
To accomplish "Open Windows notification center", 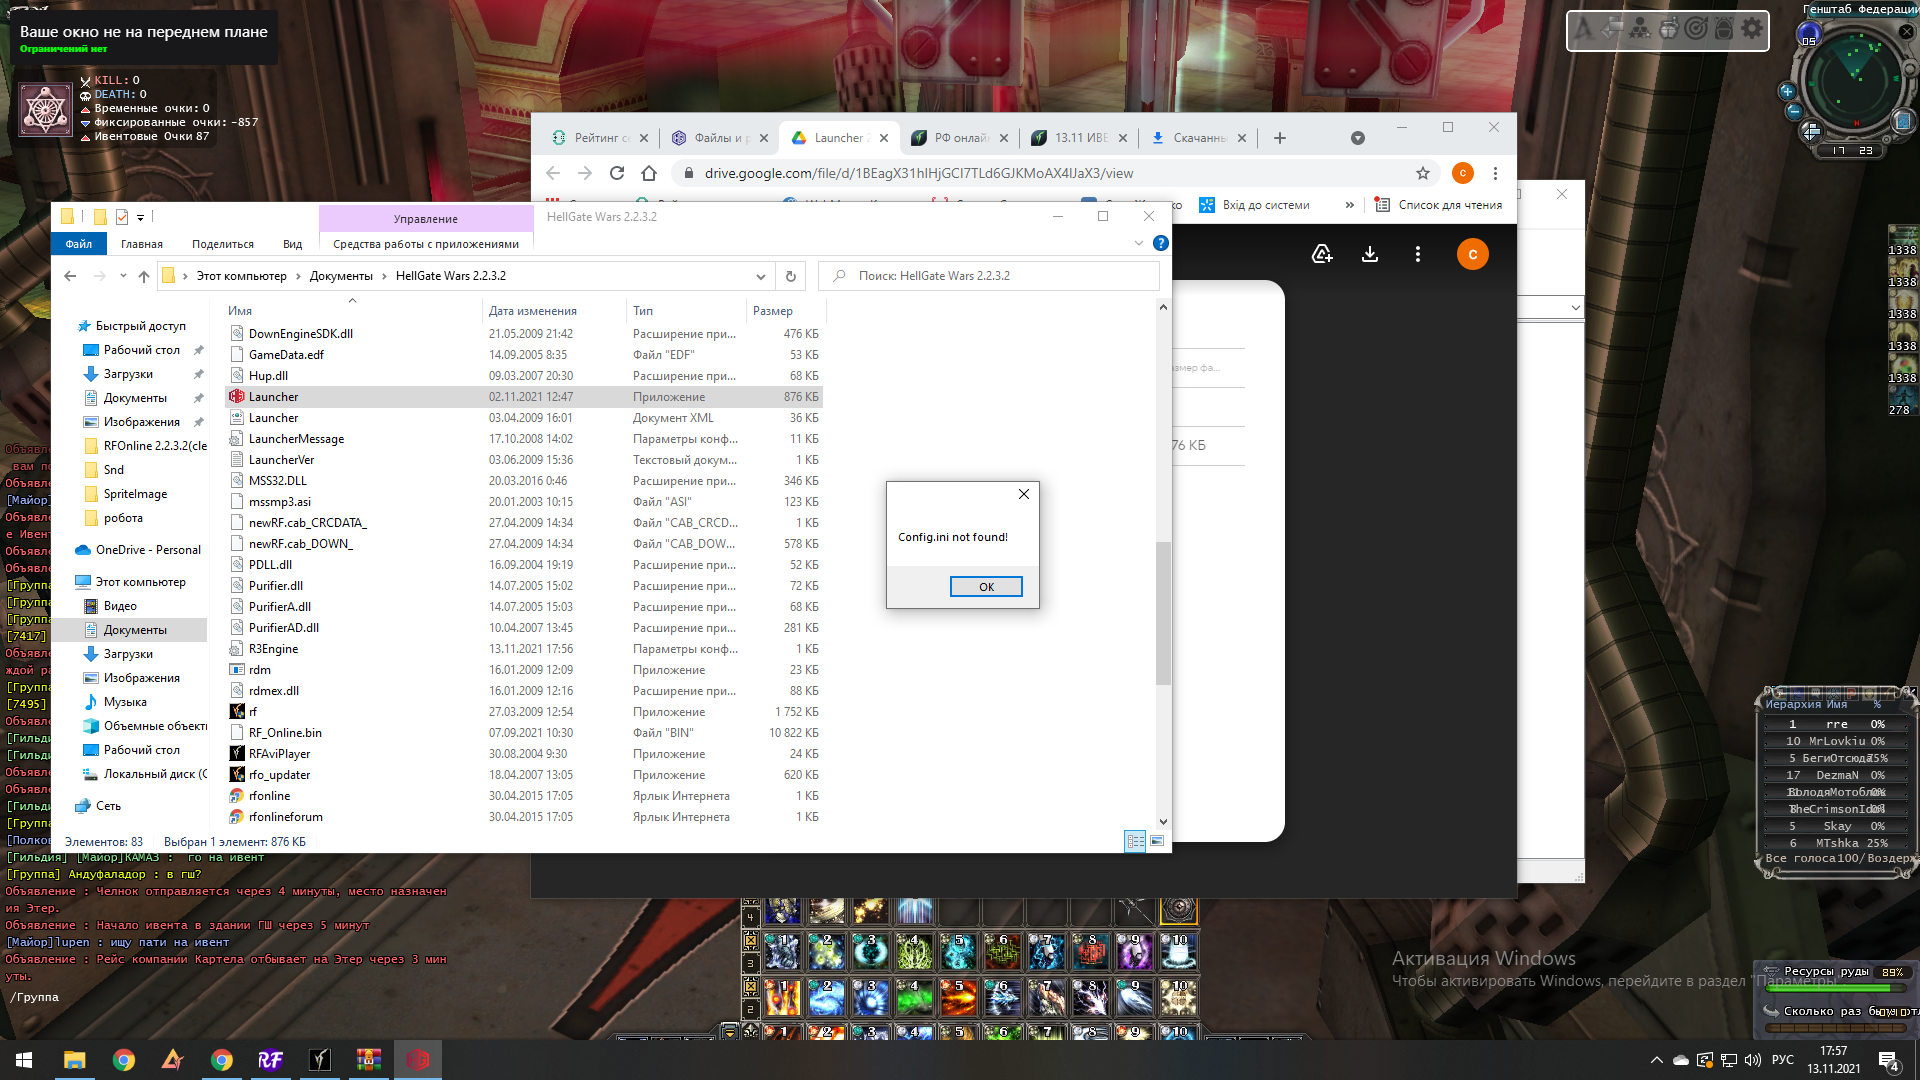I will (x=1890, y=1061).
